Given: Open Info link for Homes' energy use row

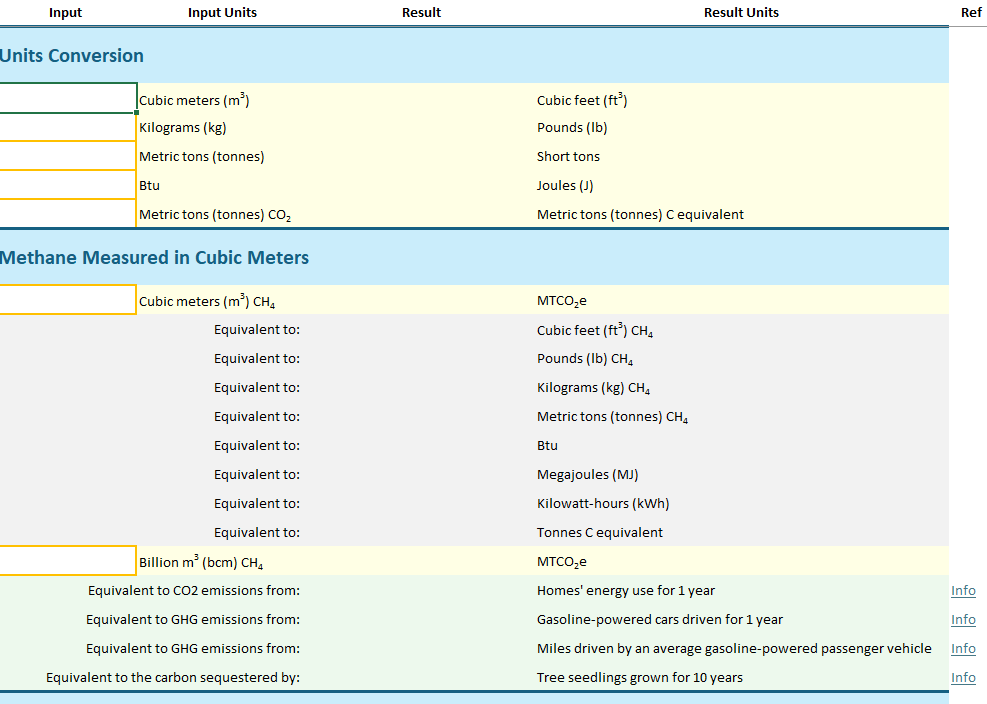Looking at the screenshot, I should click(963, 590).
